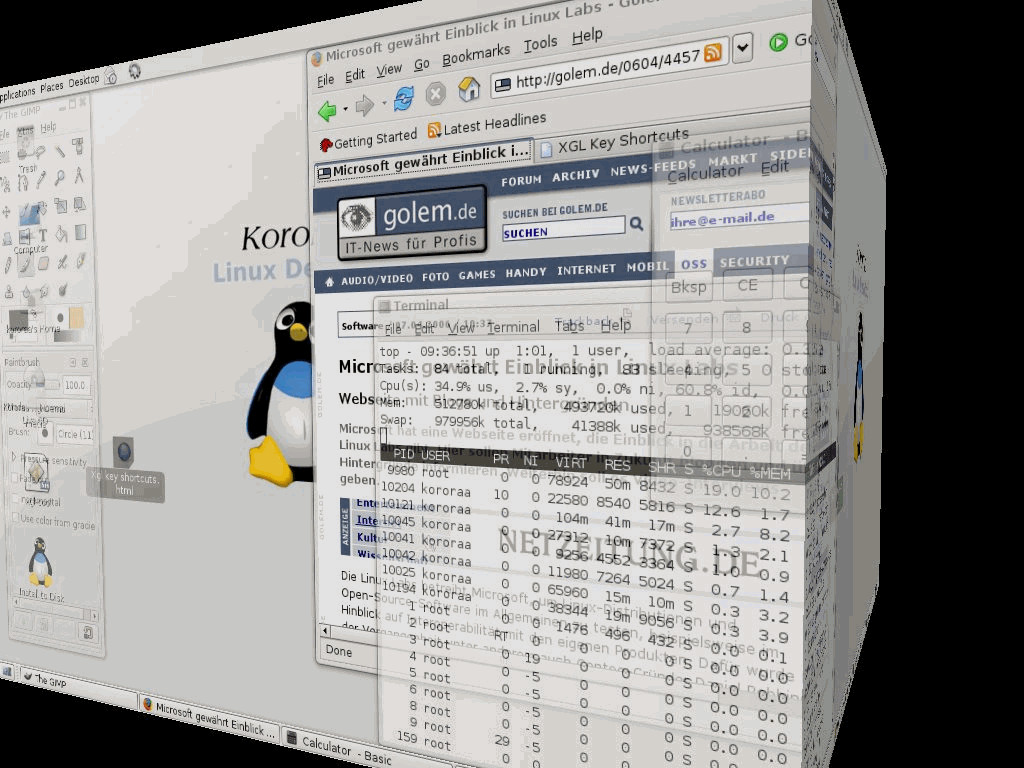The width and height of the screenshot is (1024, 768).
Task: Click the Bksp button in Calculator
Action: click(x=688, y=287)
